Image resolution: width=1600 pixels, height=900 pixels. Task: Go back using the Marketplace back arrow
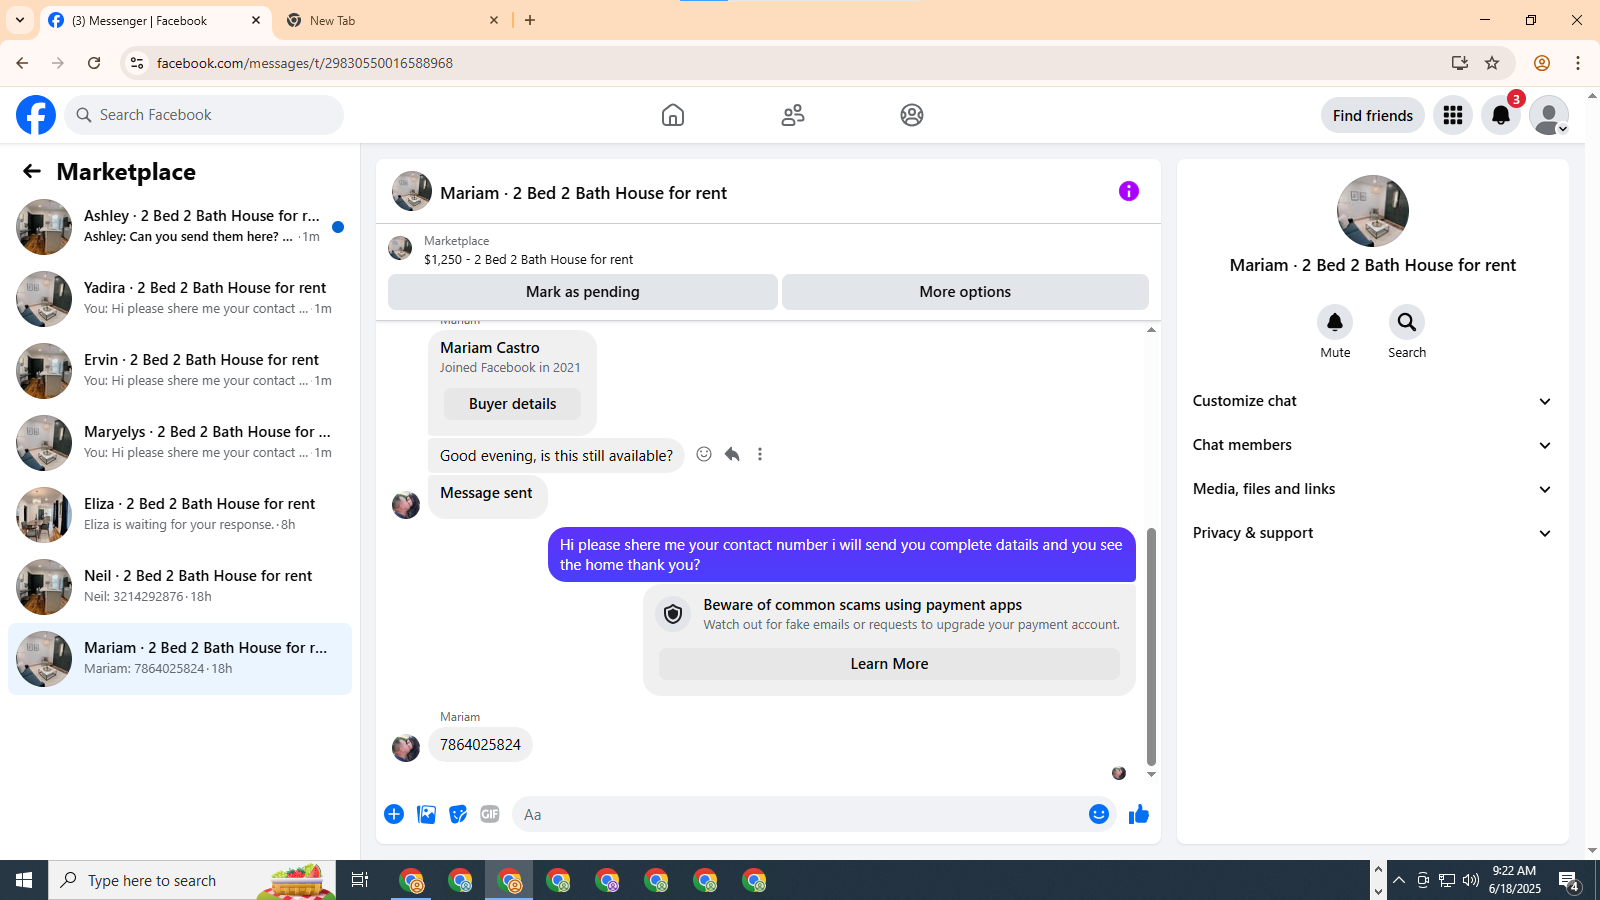click(x=32, y=171)
